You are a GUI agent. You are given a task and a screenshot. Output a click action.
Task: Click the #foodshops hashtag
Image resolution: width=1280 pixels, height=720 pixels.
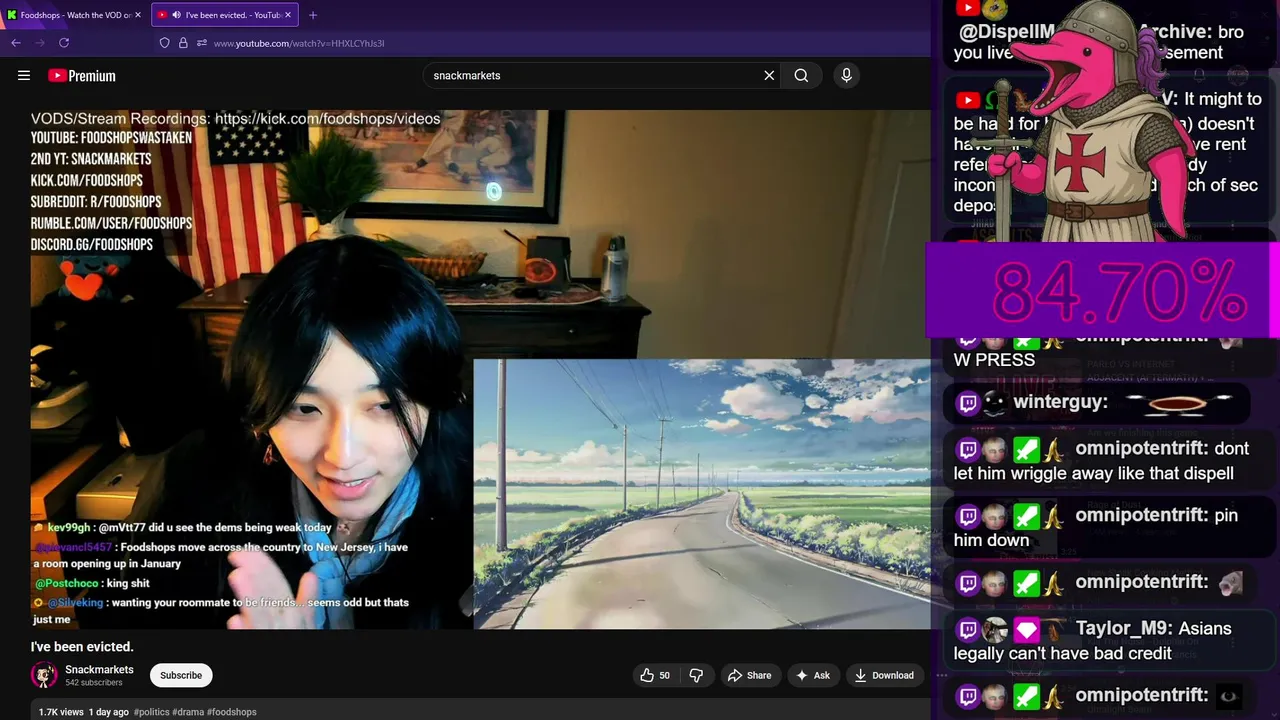point(232,712)
